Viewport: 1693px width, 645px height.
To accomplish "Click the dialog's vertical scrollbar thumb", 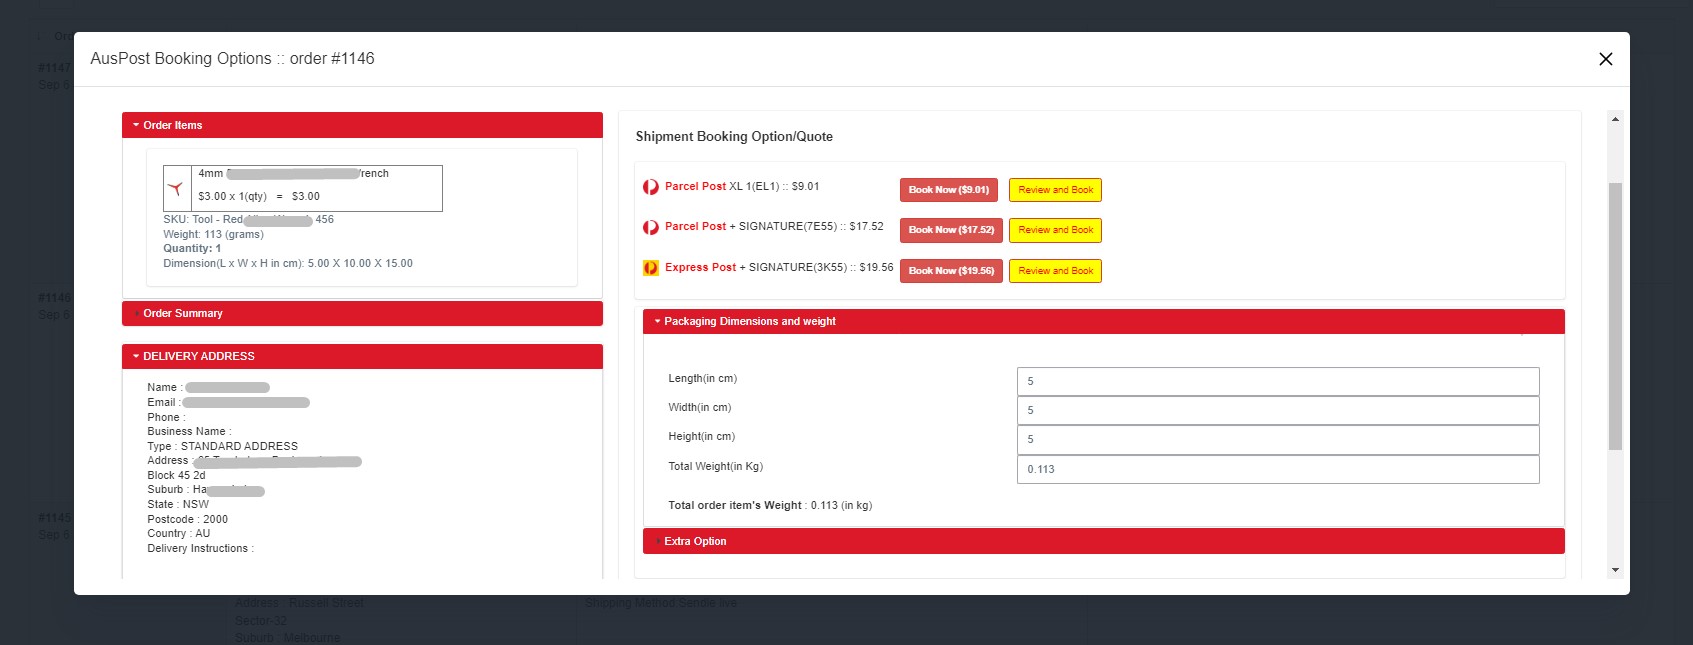I will (x=1615, y=316).
